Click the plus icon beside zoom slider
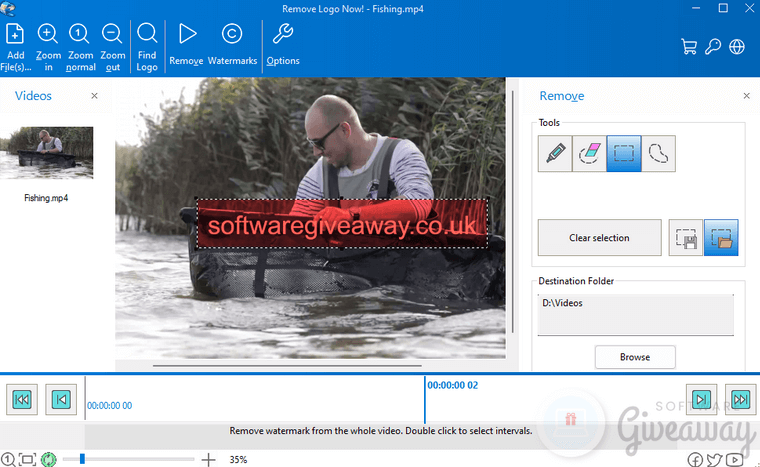This screenshot has width=760, height=467. tap(208, 459)
